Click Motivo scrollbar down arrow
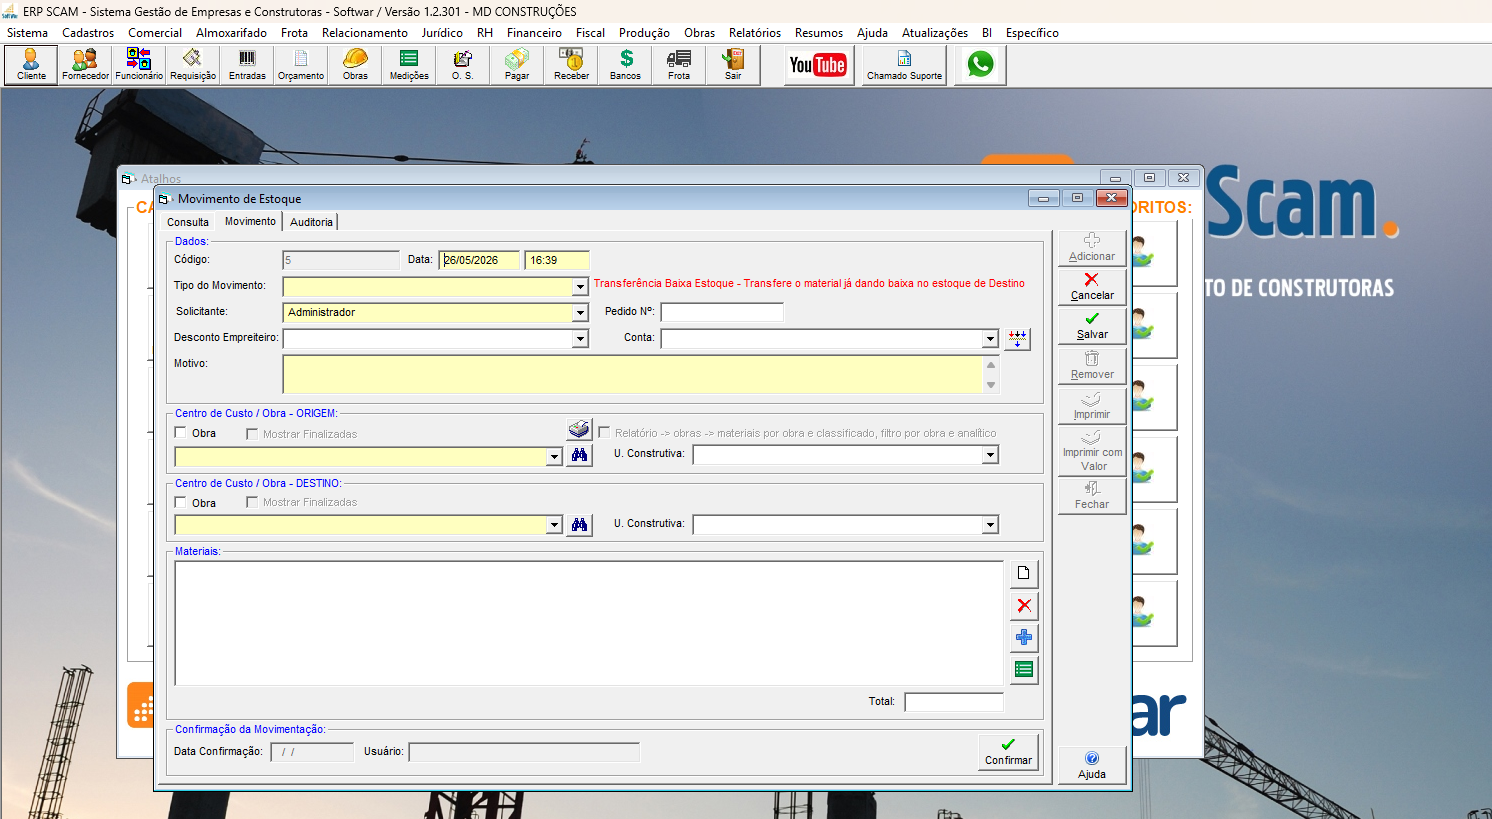Viewport: 1492px width, 819px height. click(991, 385)
